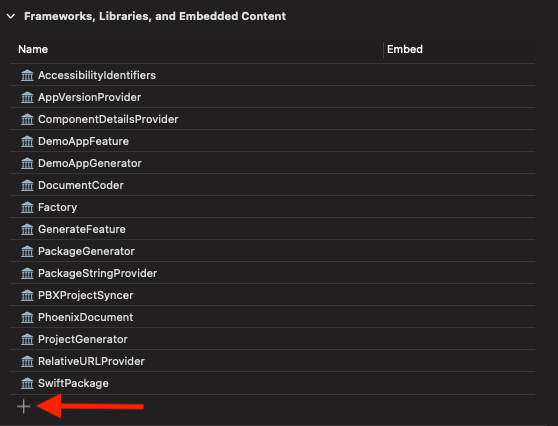Select the ComponentDetailsProvider name text
558x426 pixels.
108,120
